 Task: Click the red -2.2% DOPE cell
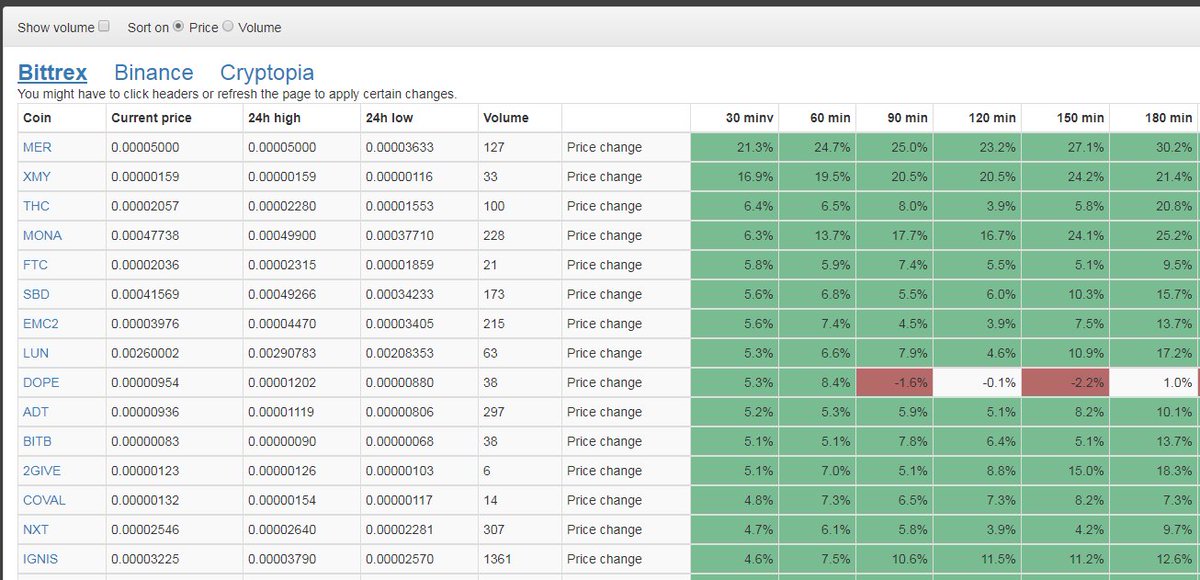click(1065, 382)
